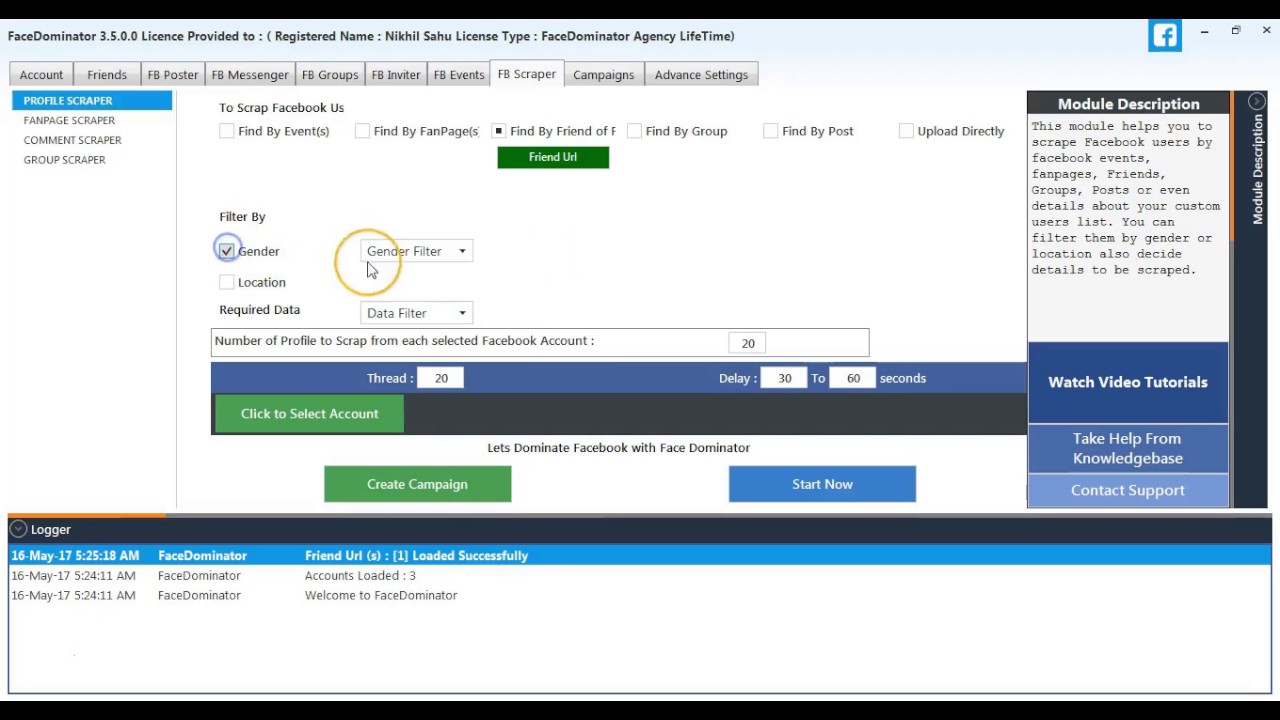The image size is (1280, 720).
Task: Select the 'Friend Url (s) : [1] Loaded Successfully' log row
Action: tap(640, 556)
